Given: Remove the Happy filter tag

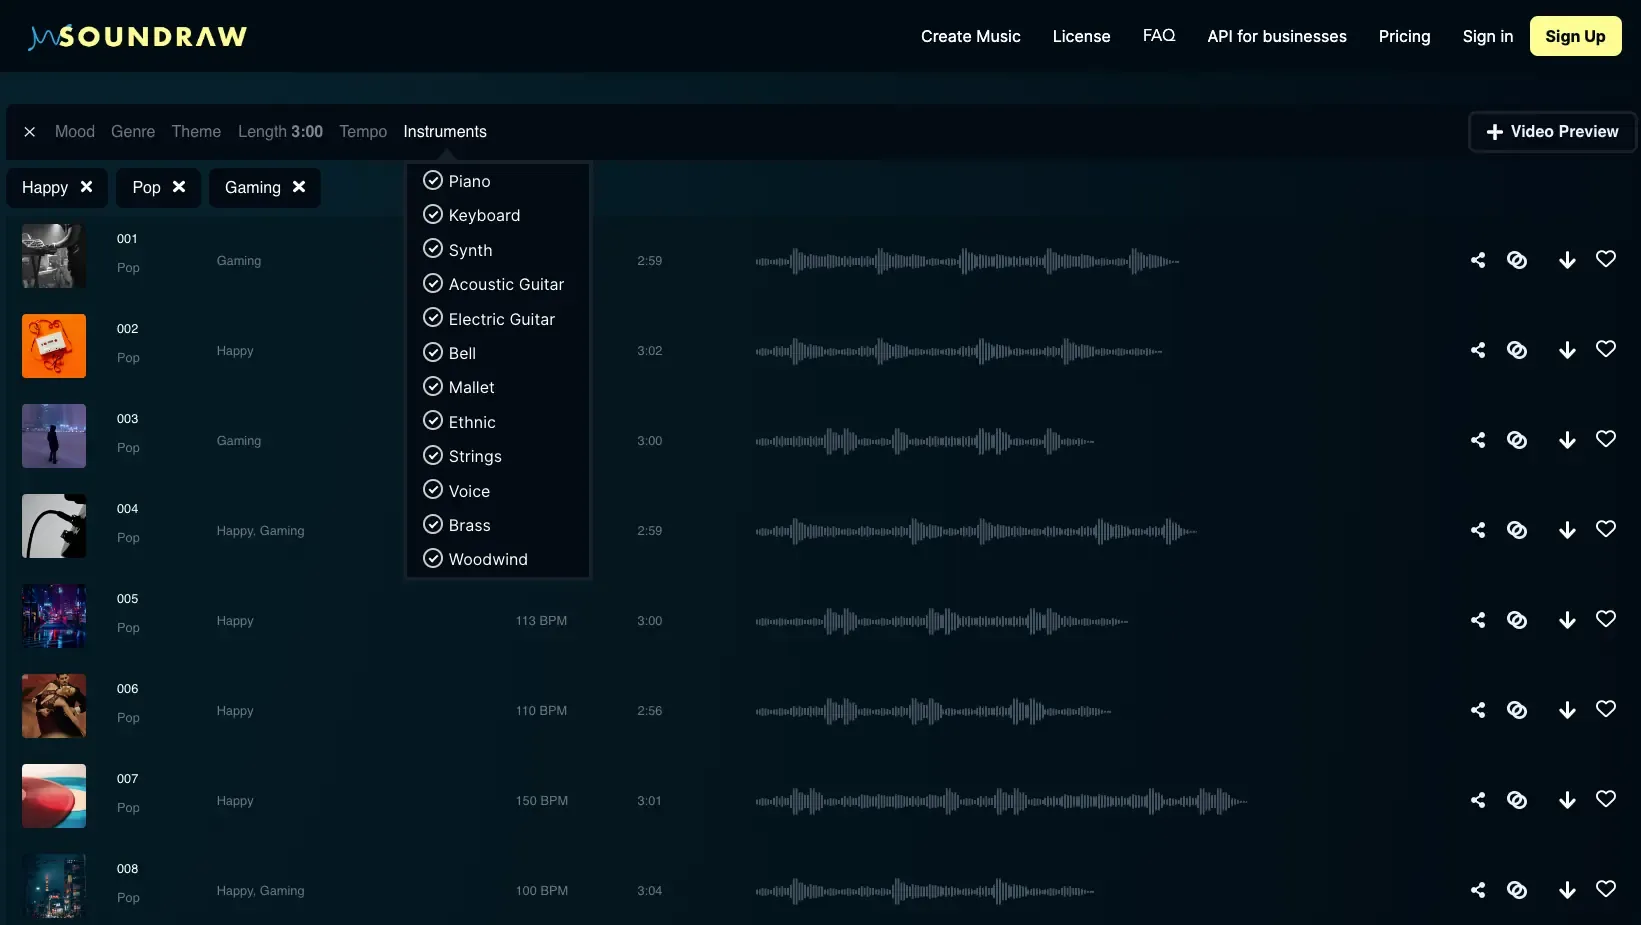Looking at the screenshot, I should click(87, 187).
